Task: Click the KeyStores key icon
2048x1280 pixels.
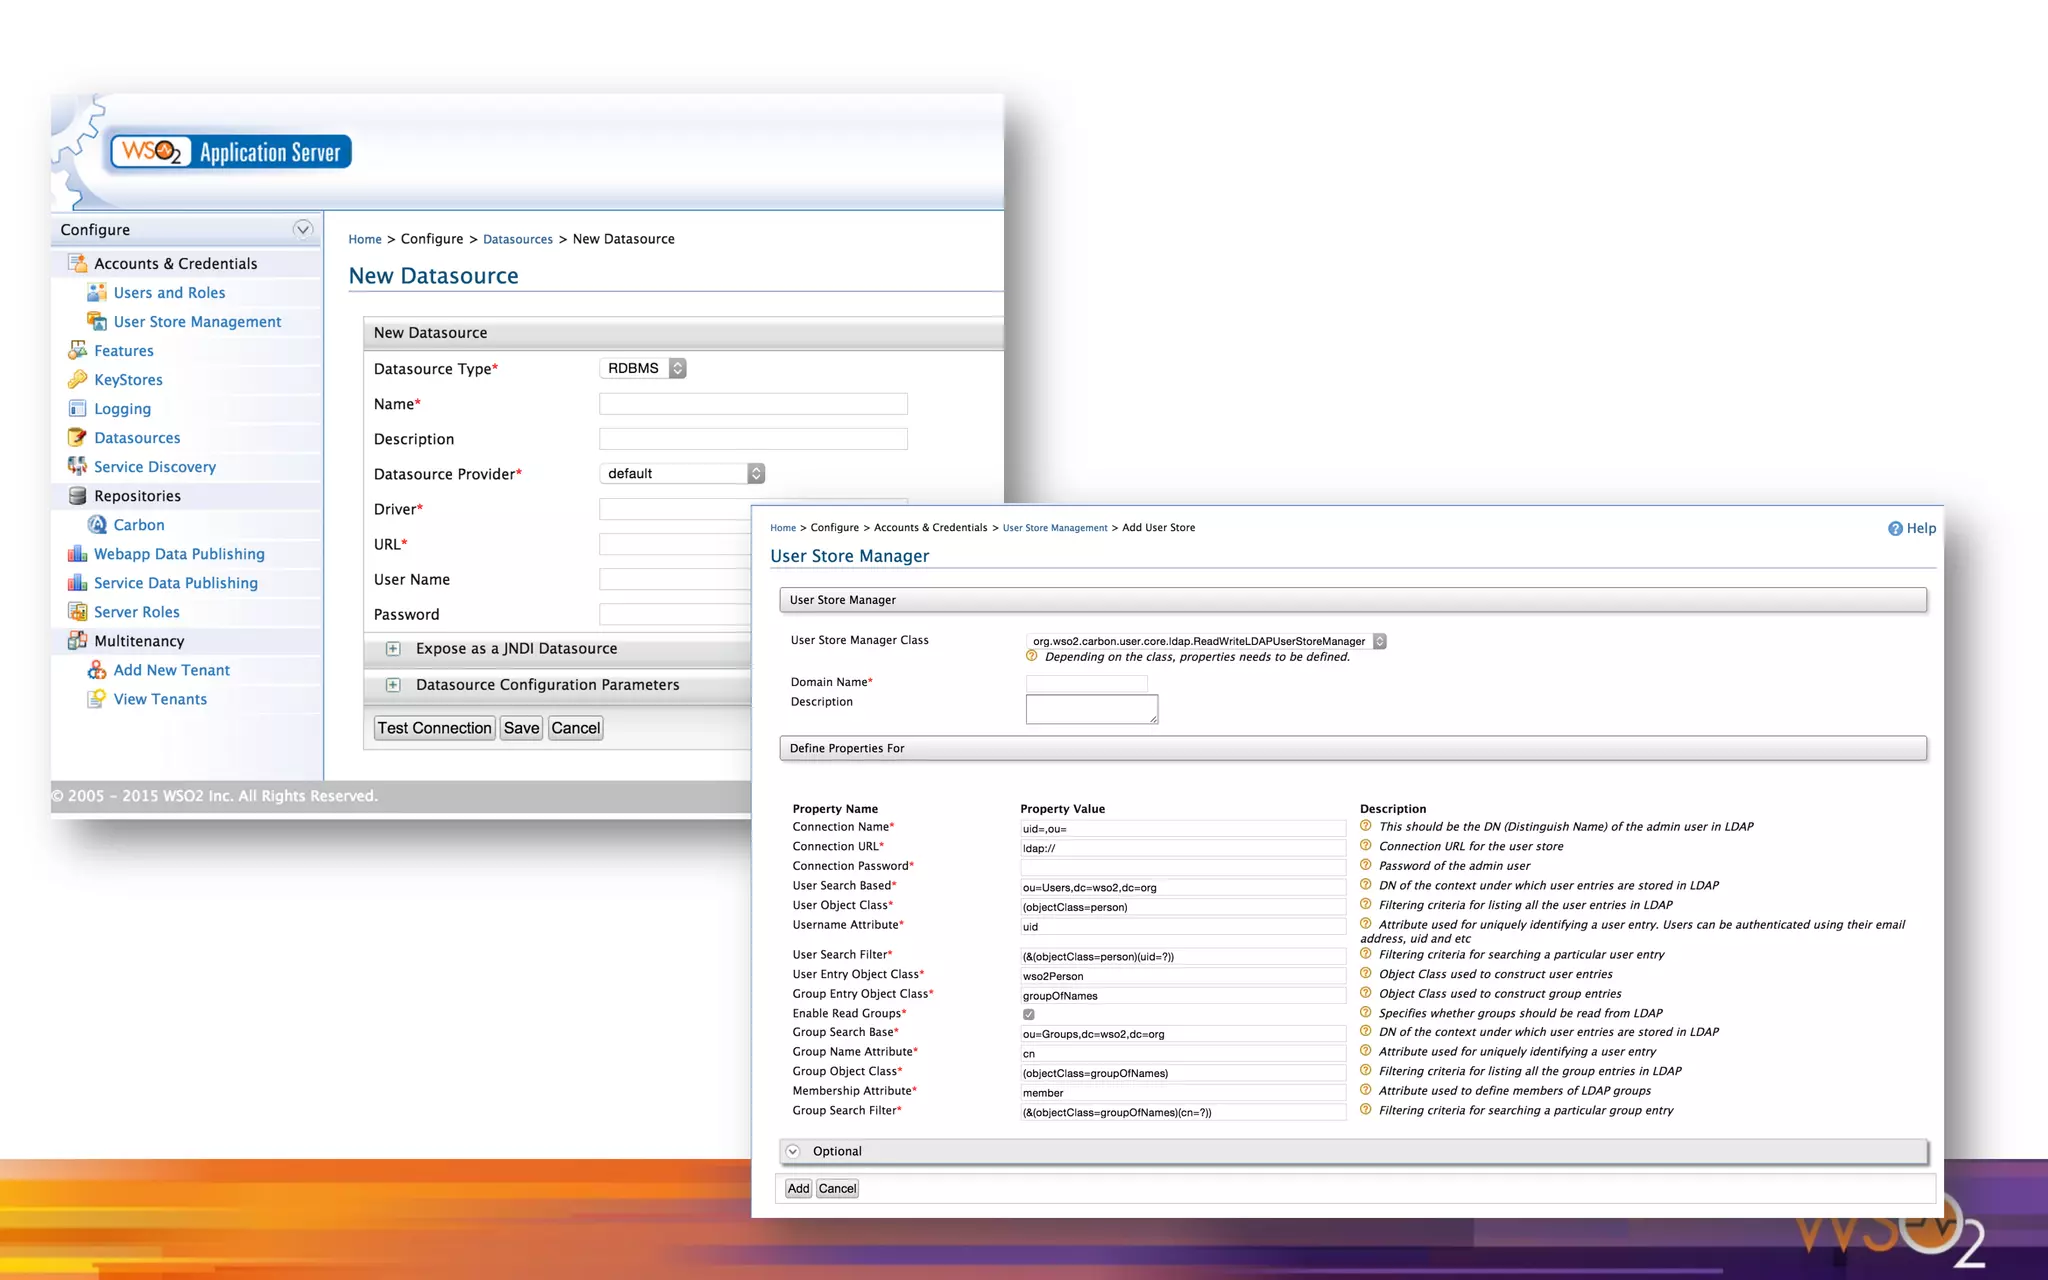Action: tap(77, 379)
